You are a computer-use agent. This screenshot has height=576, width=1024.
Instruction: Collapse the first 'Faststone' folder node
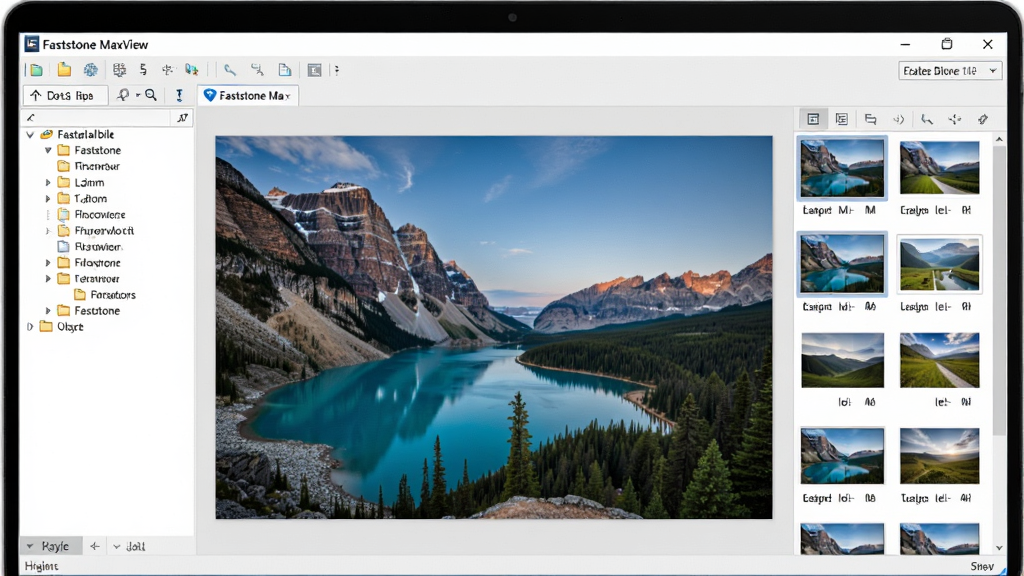48,150
